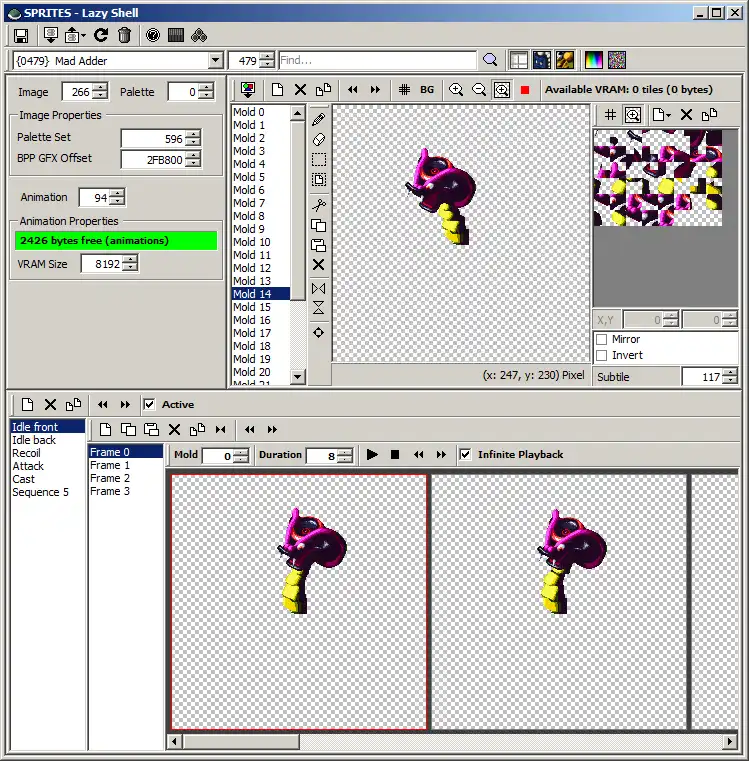
Task: Click the crosshair center tool icon
Action: [x=319, y=332]
